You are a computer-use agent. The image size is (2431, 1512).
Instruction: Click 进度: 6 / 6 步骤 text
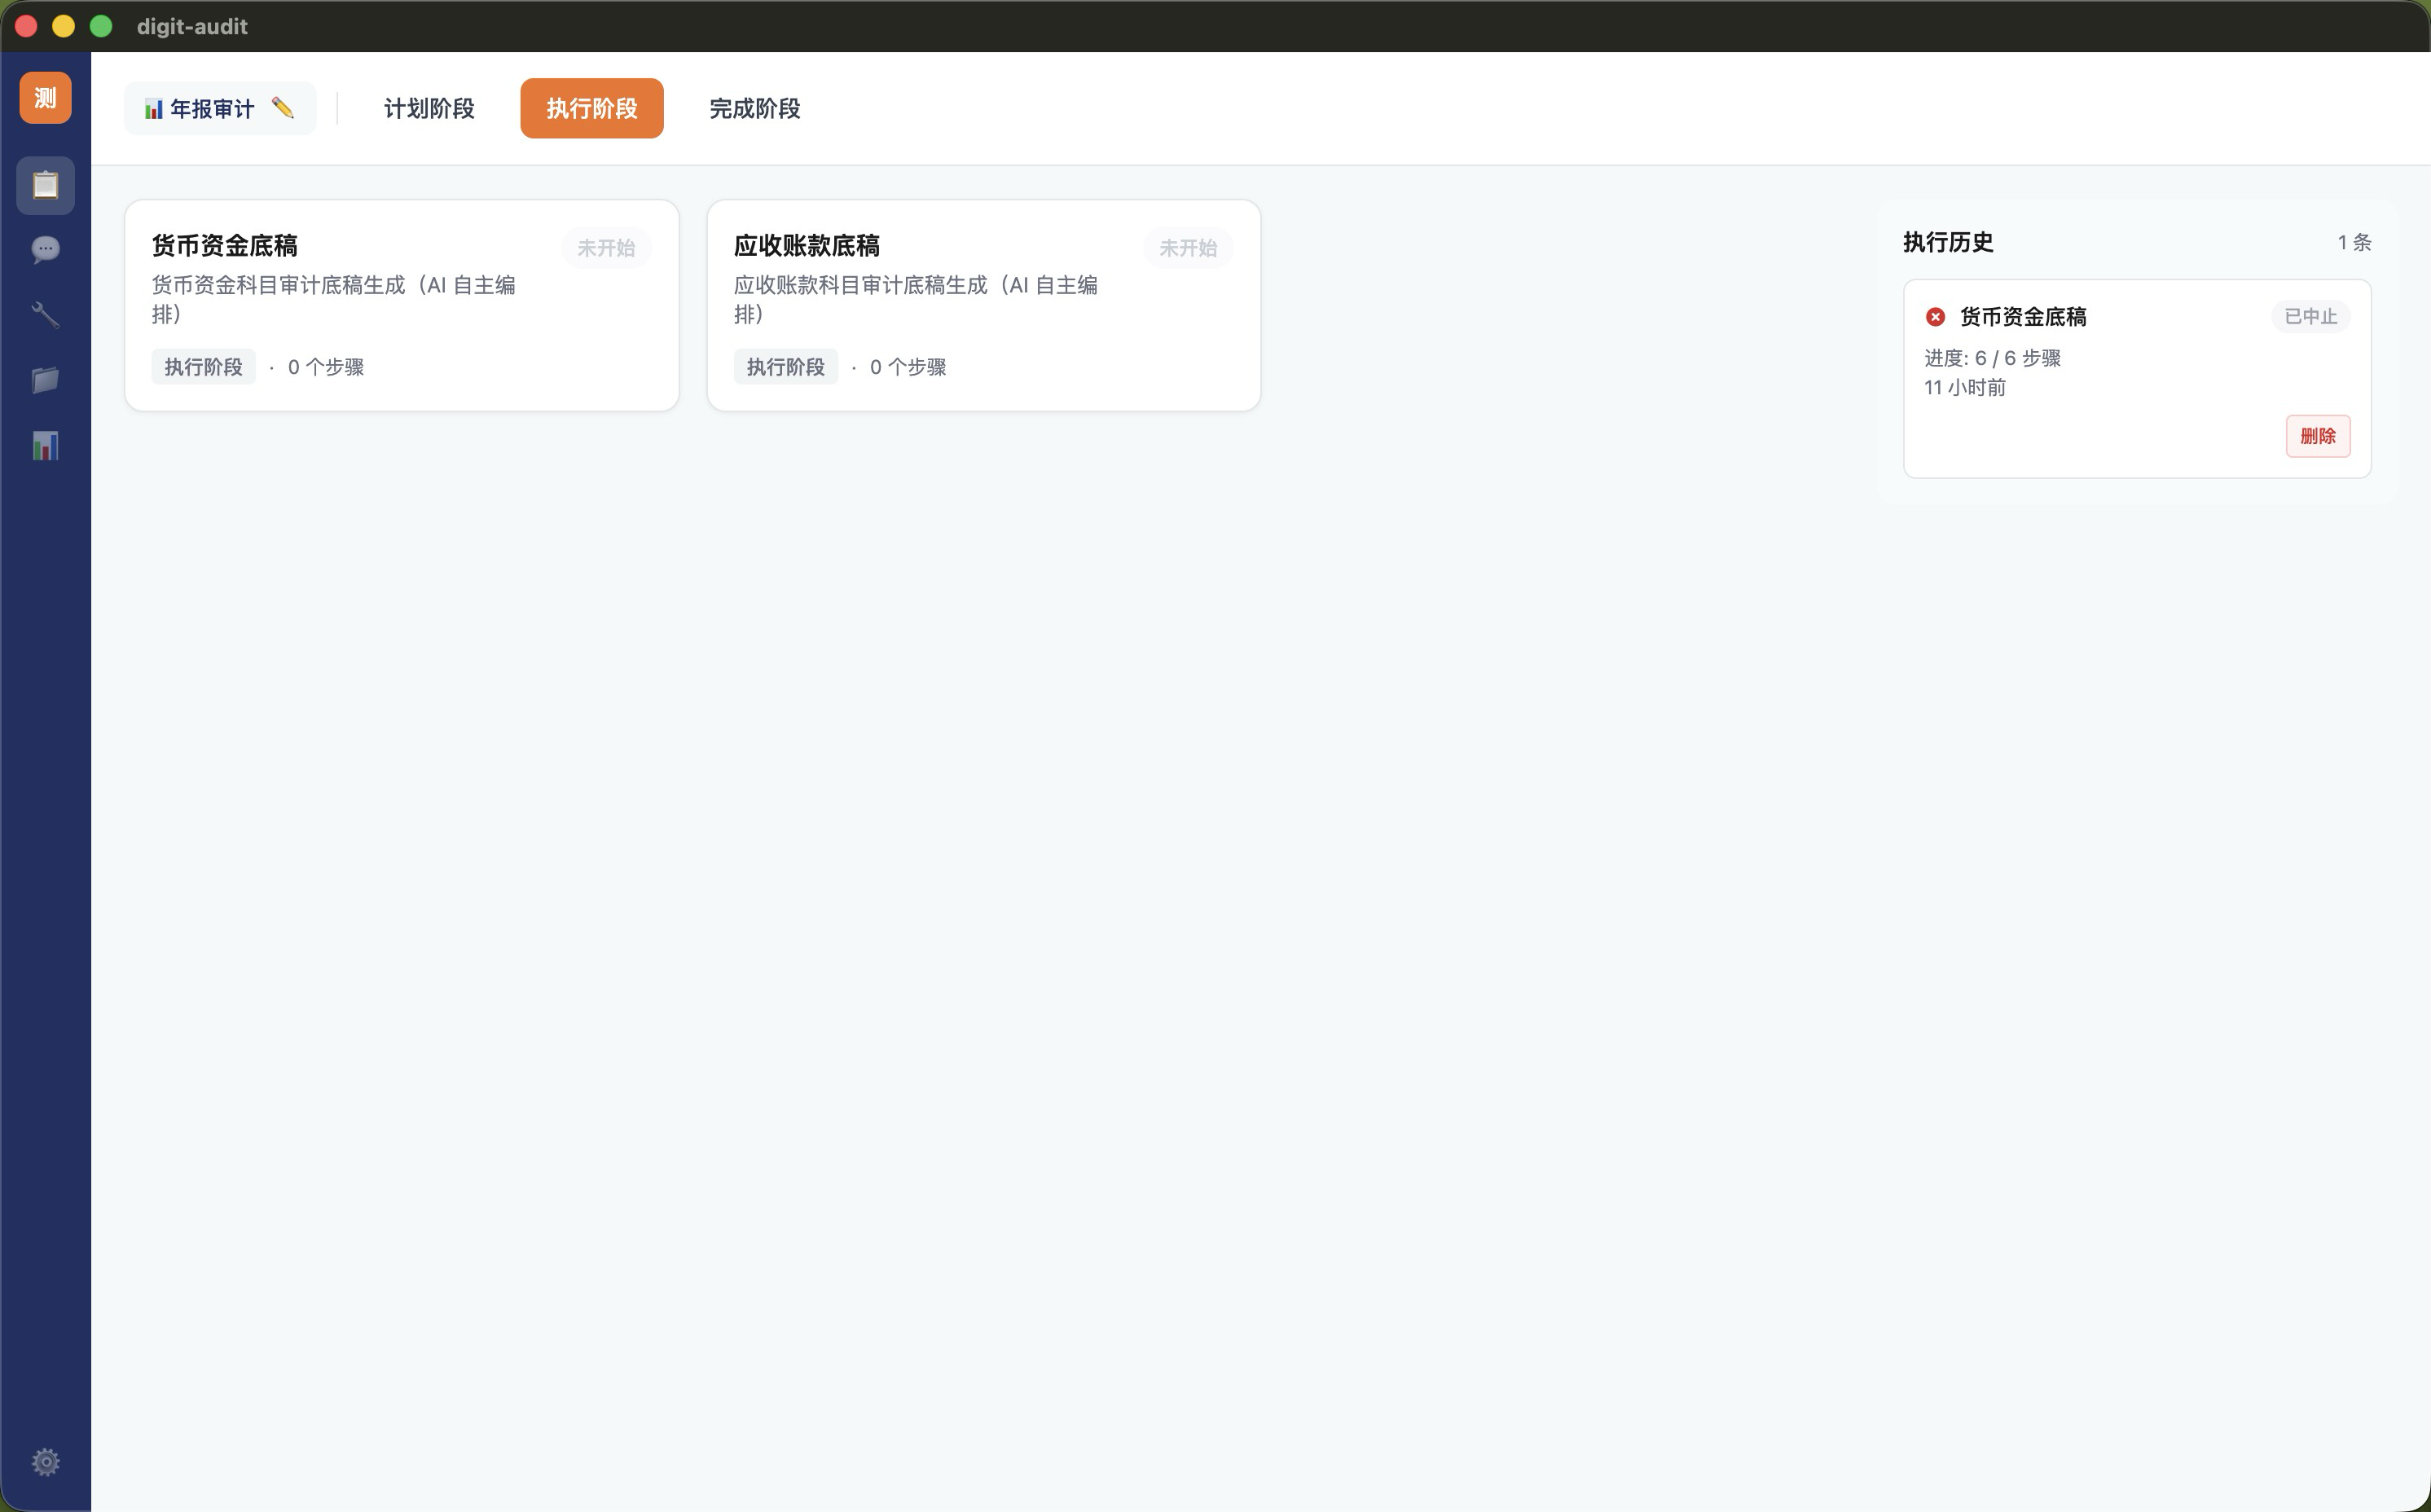(x=1993, y=358)
